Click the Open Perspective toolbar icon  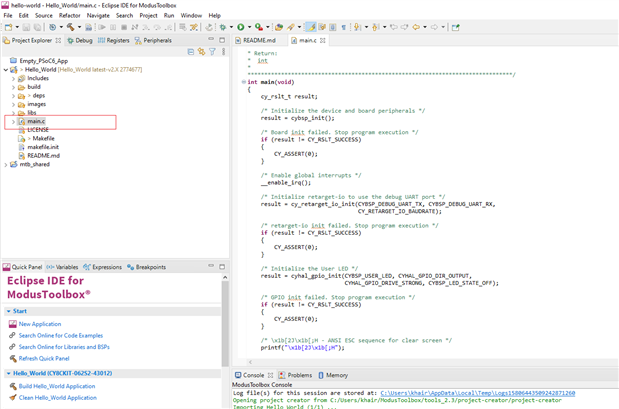(x=456, y=27)
